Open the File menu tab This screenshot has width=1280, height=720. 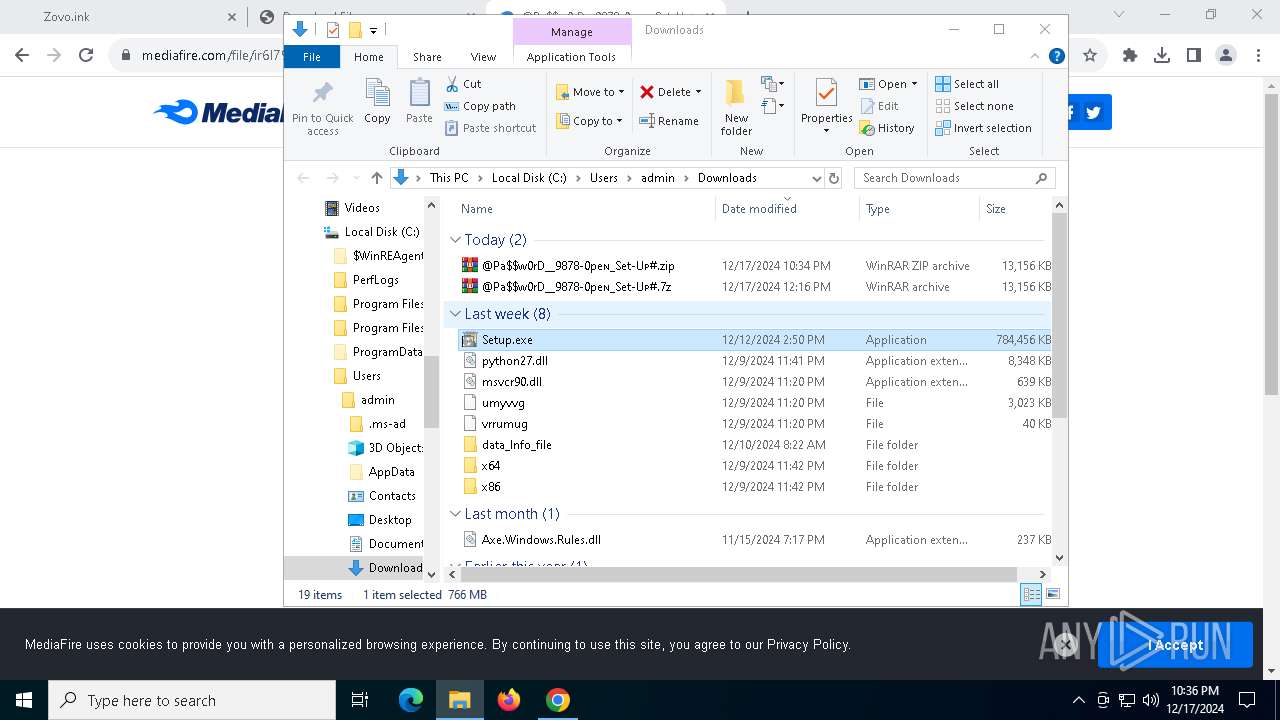click(x=312, y=57)
